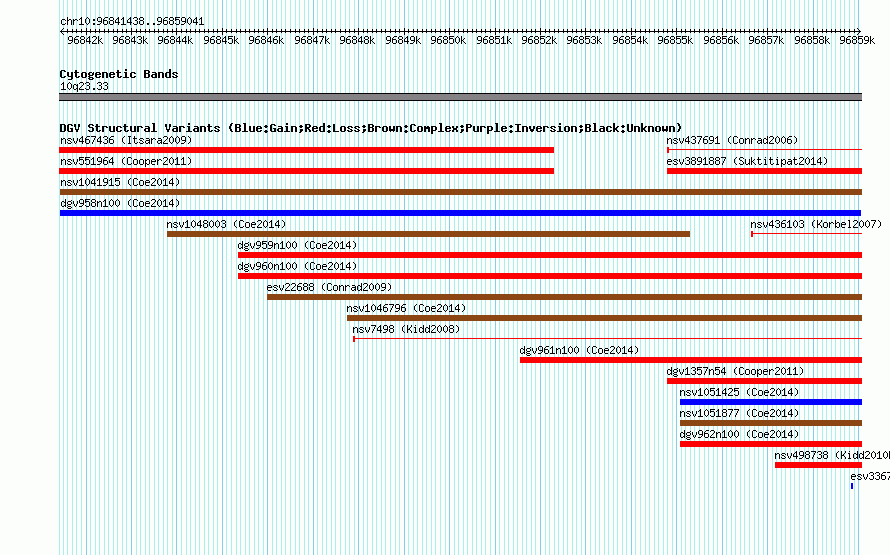
Task: Click the dgv961n100 (Coe2014) label
Action: pos(579,350)
